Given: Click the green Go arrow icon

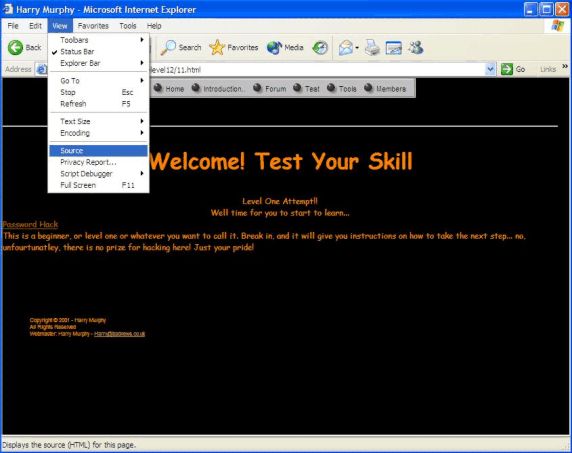Looking at the screenshot, I should 507,69.
